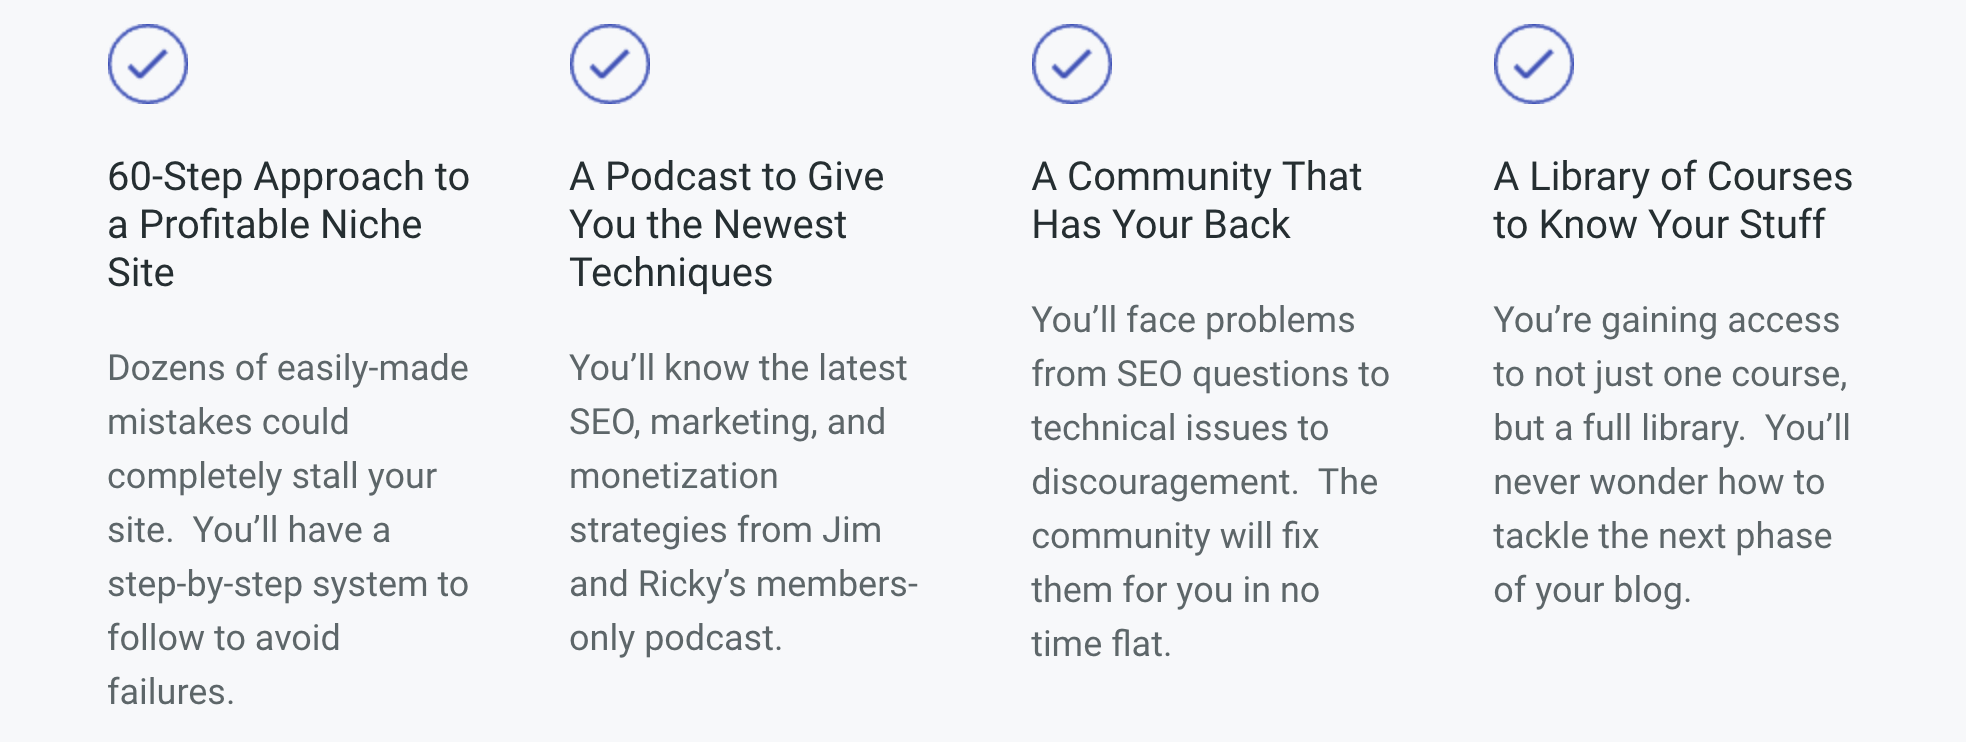Select 'A Library of Courses to Know Your Stuff' heading

(1673, 201)
